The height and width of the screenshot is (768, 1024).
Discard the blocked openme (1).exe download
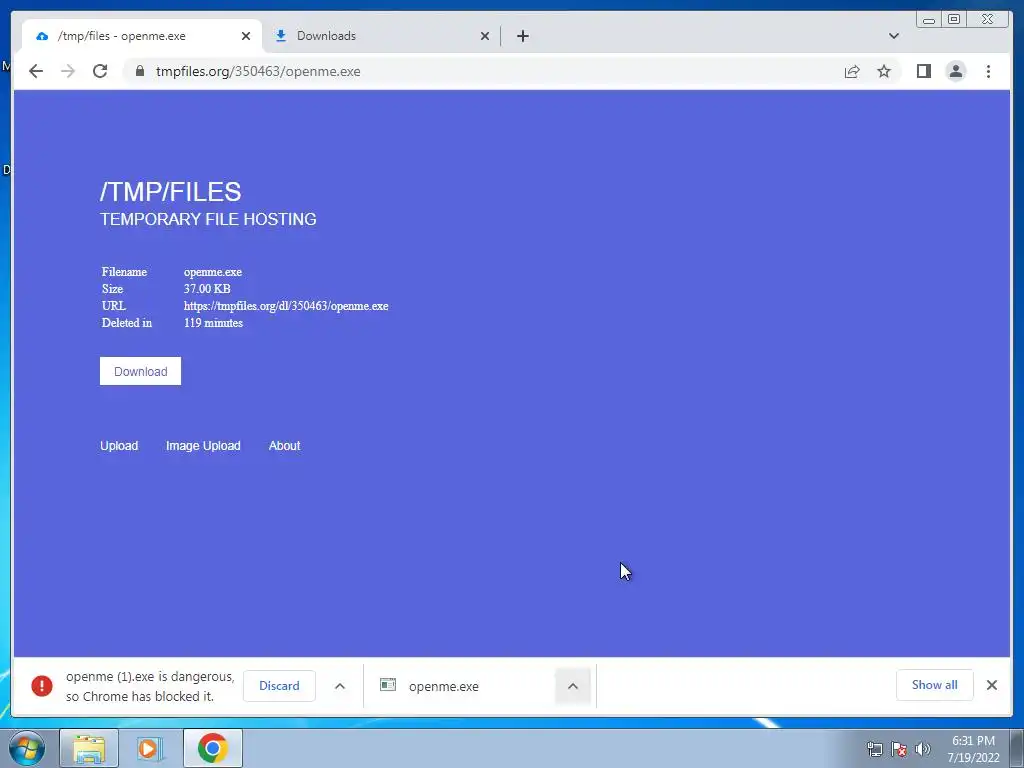[279, 686]
